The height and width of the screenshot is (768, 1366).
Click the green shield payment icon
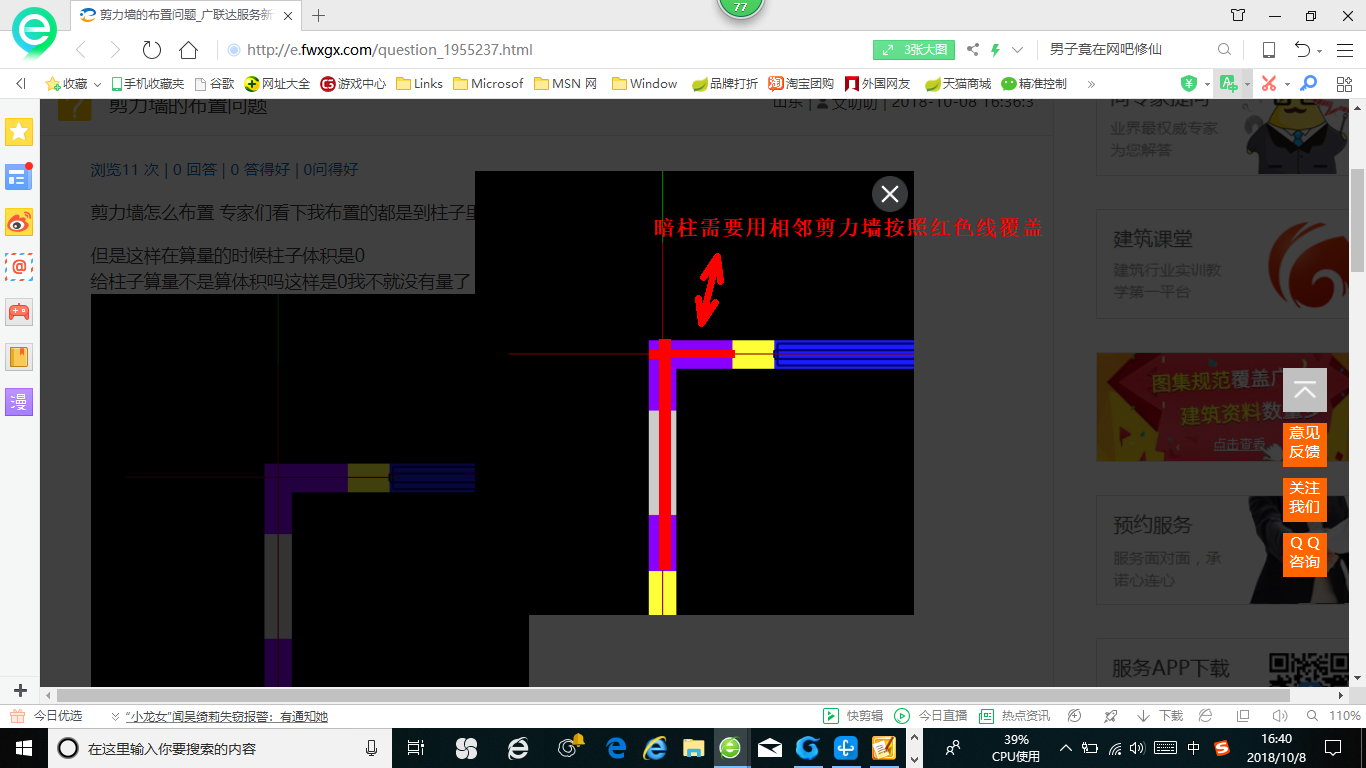coord(1189,84)
